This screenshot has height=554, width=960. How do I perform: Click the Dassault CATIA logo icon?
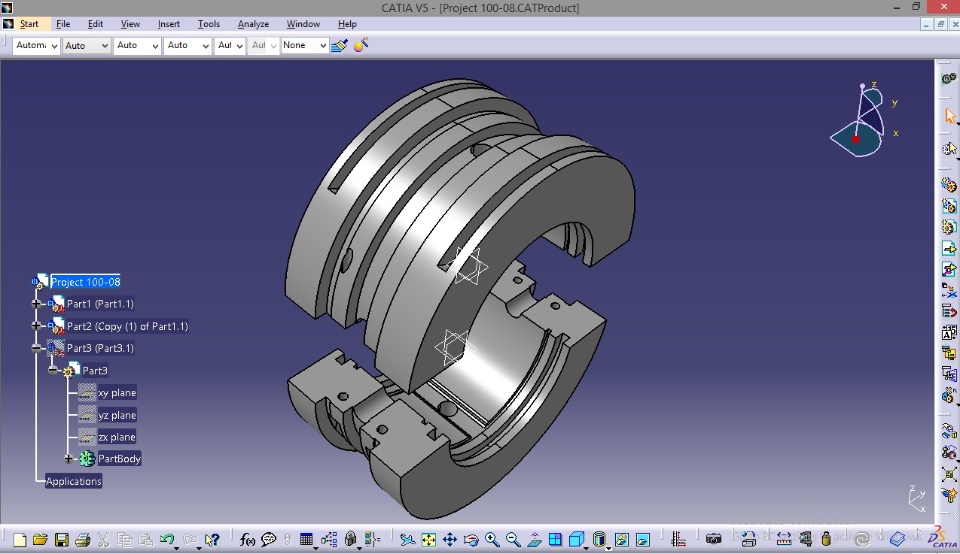(943, 537)
